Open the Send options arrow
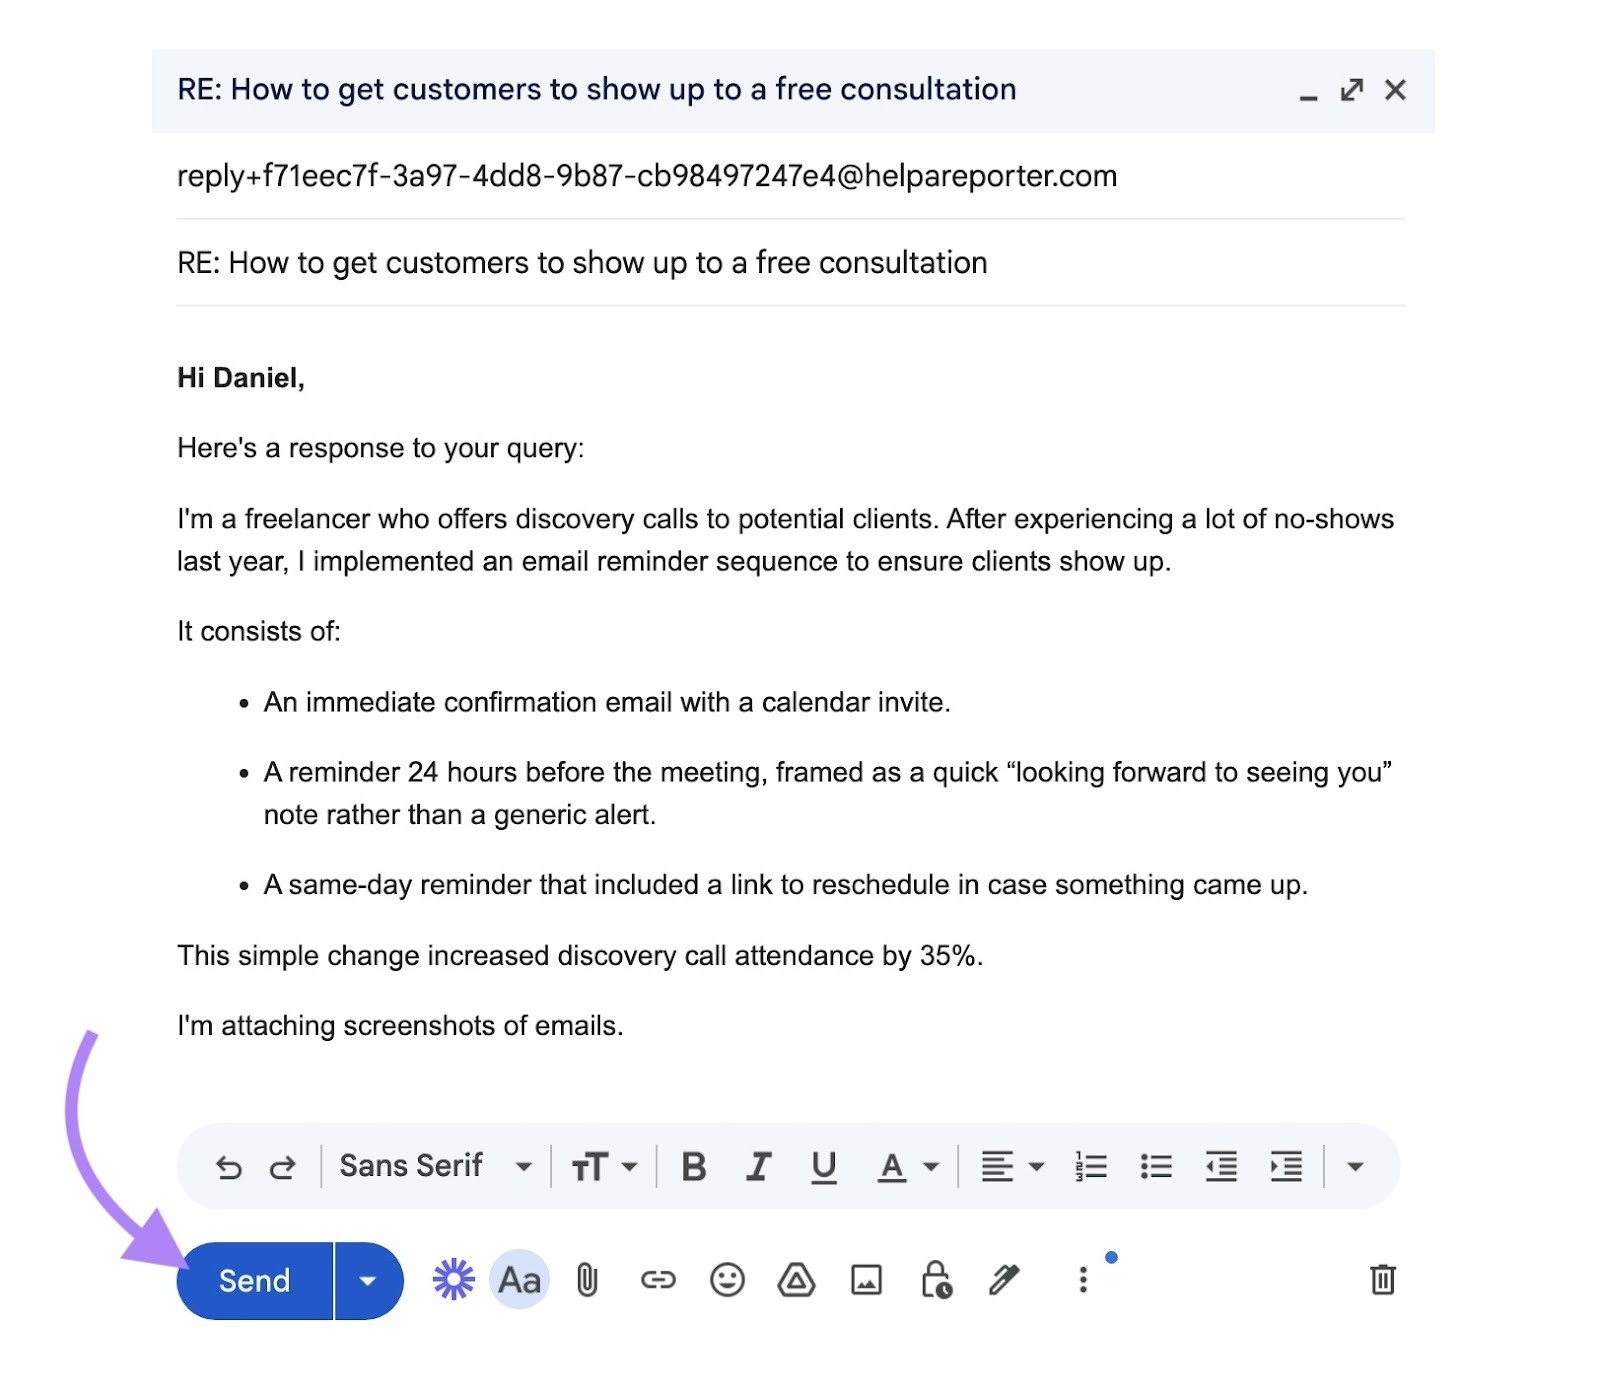This screenshot has height=1390, width=1600. [367, 1280]
